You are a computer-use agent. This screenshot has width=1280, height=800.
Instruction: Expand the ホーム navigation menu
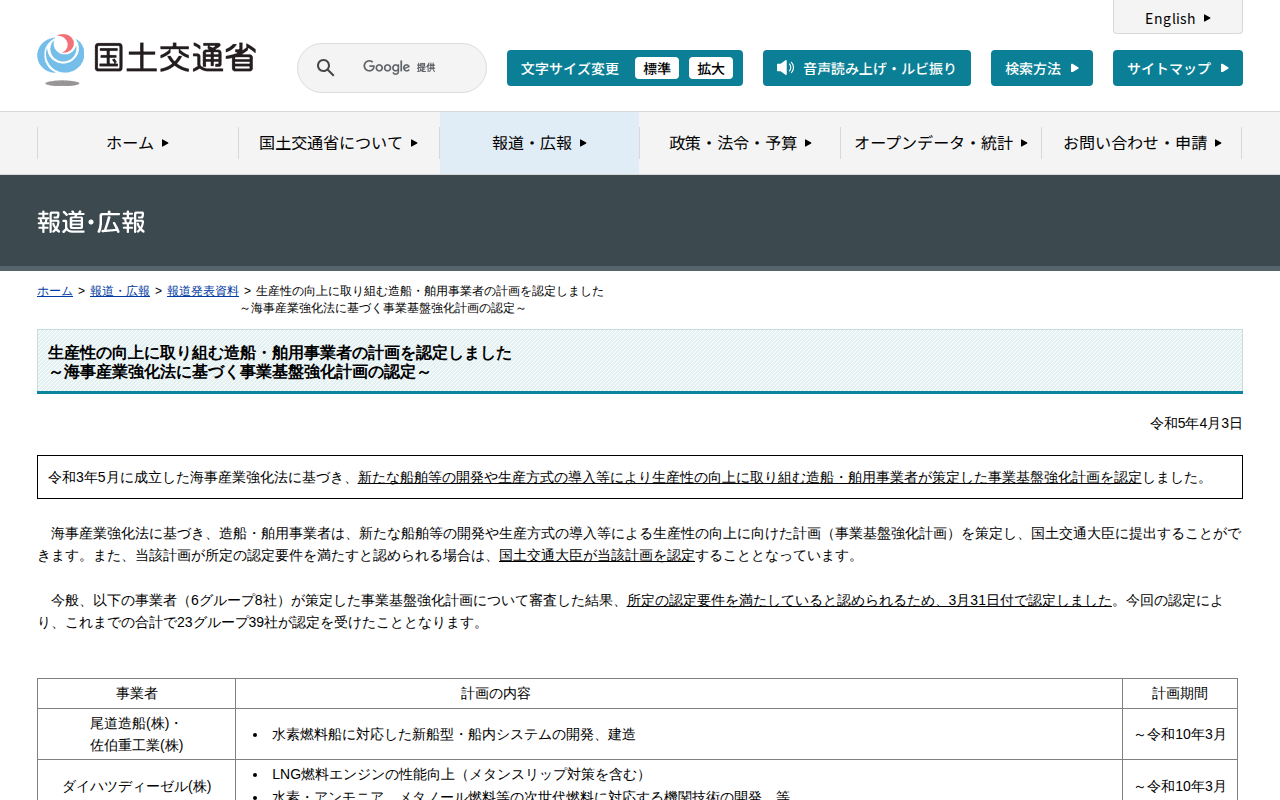click(x=138, y=143)
